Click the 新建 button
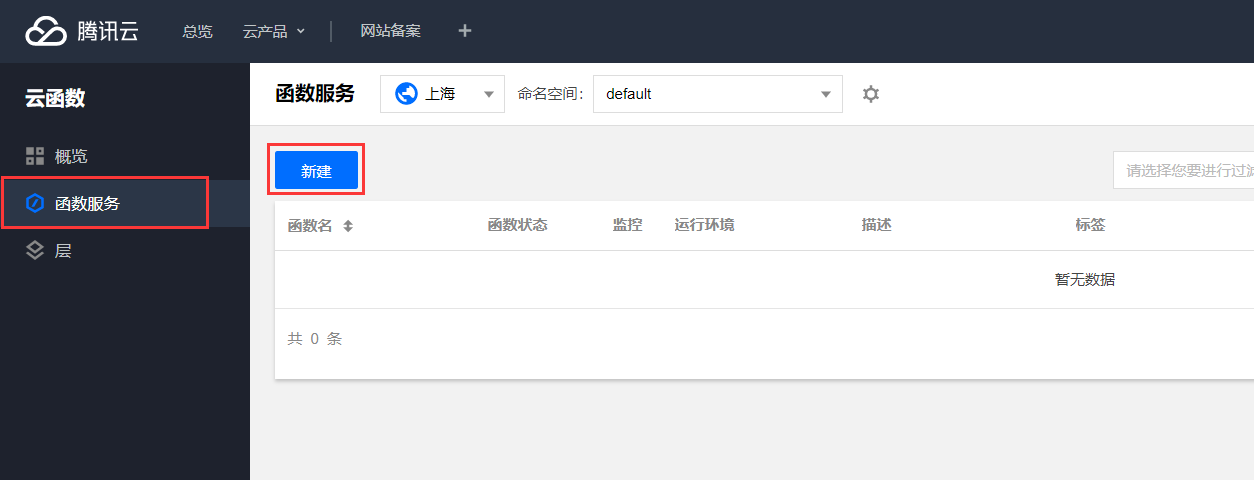1254x480 pixels. [316, 171]
